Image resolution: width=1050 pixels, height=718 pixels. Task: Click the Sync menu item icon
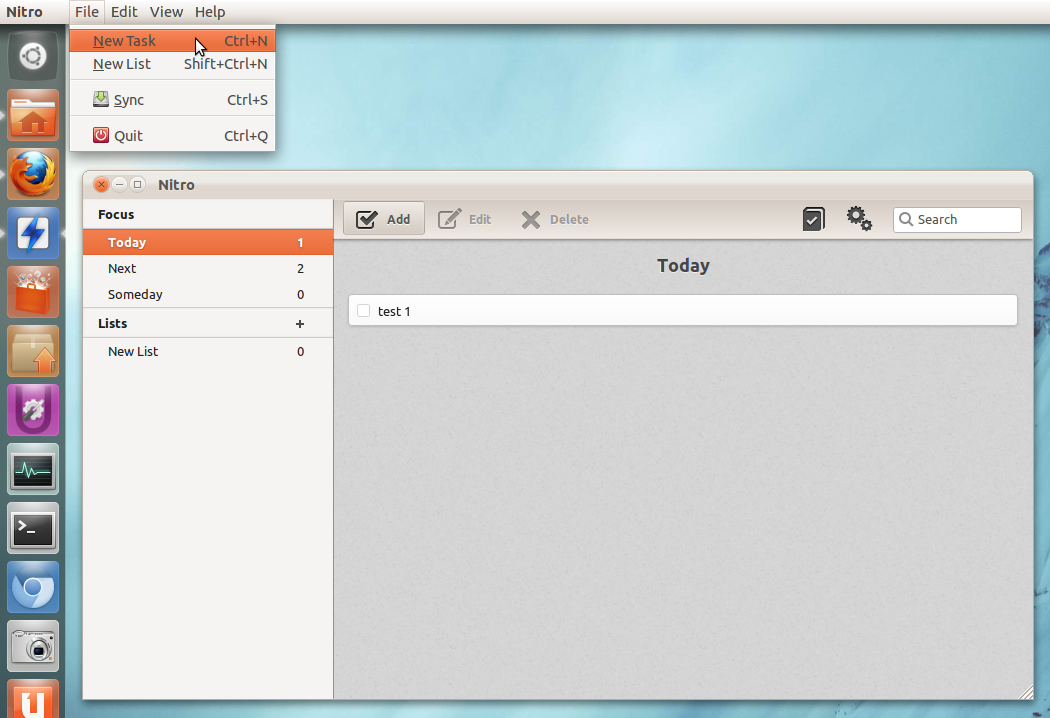pos(100,99)
